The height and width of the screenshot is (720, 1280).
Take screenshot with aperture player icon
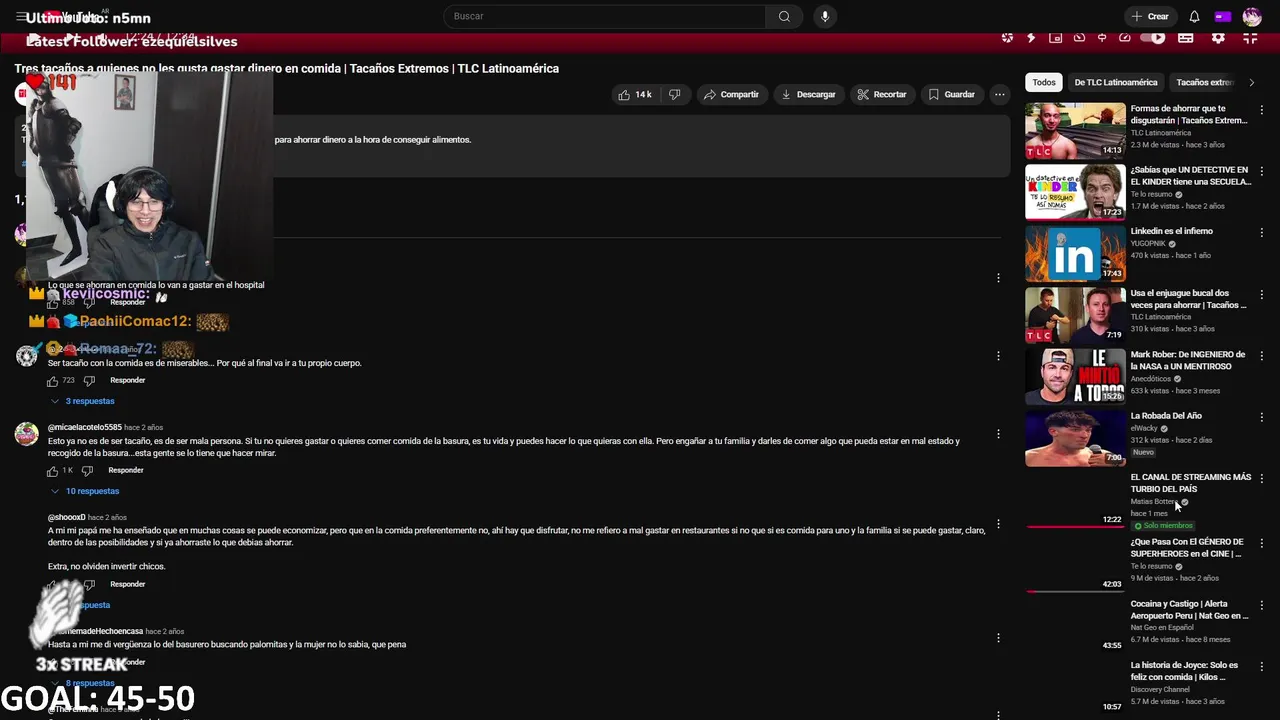(1007, 38)
